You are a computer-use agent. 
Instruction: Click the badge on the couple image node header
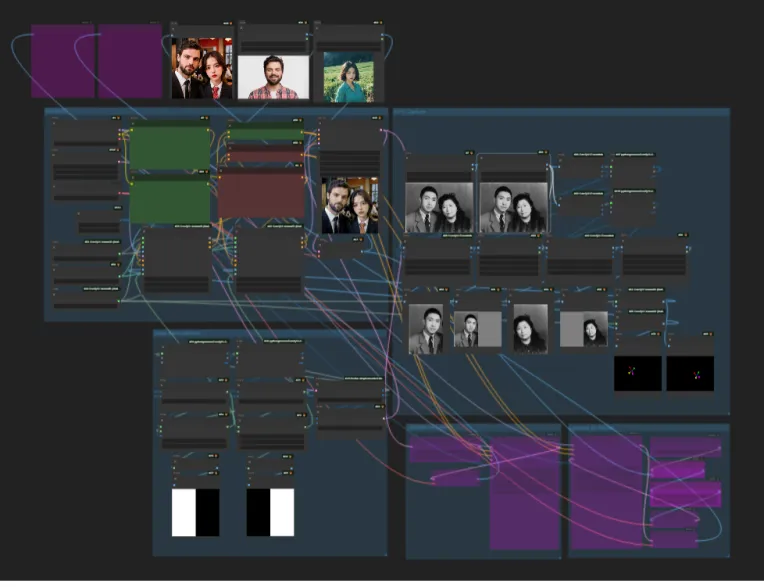point(227,23)
